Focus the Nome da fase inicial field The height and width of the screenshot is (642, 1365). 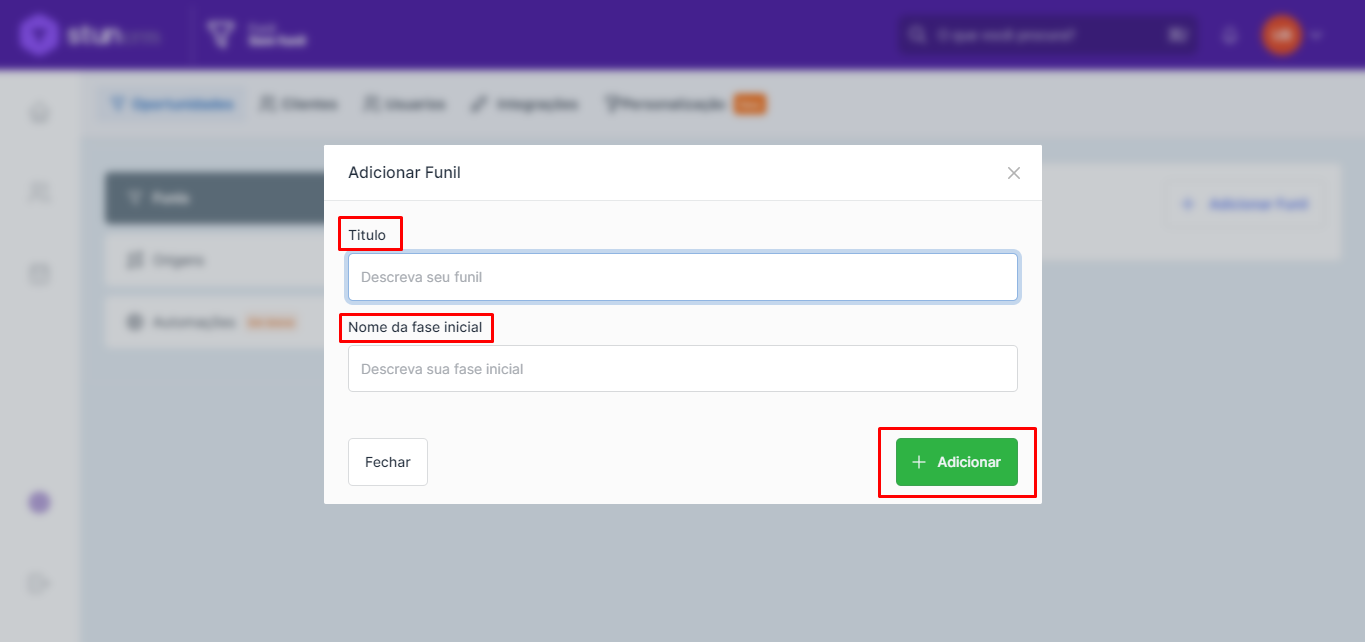682,369
